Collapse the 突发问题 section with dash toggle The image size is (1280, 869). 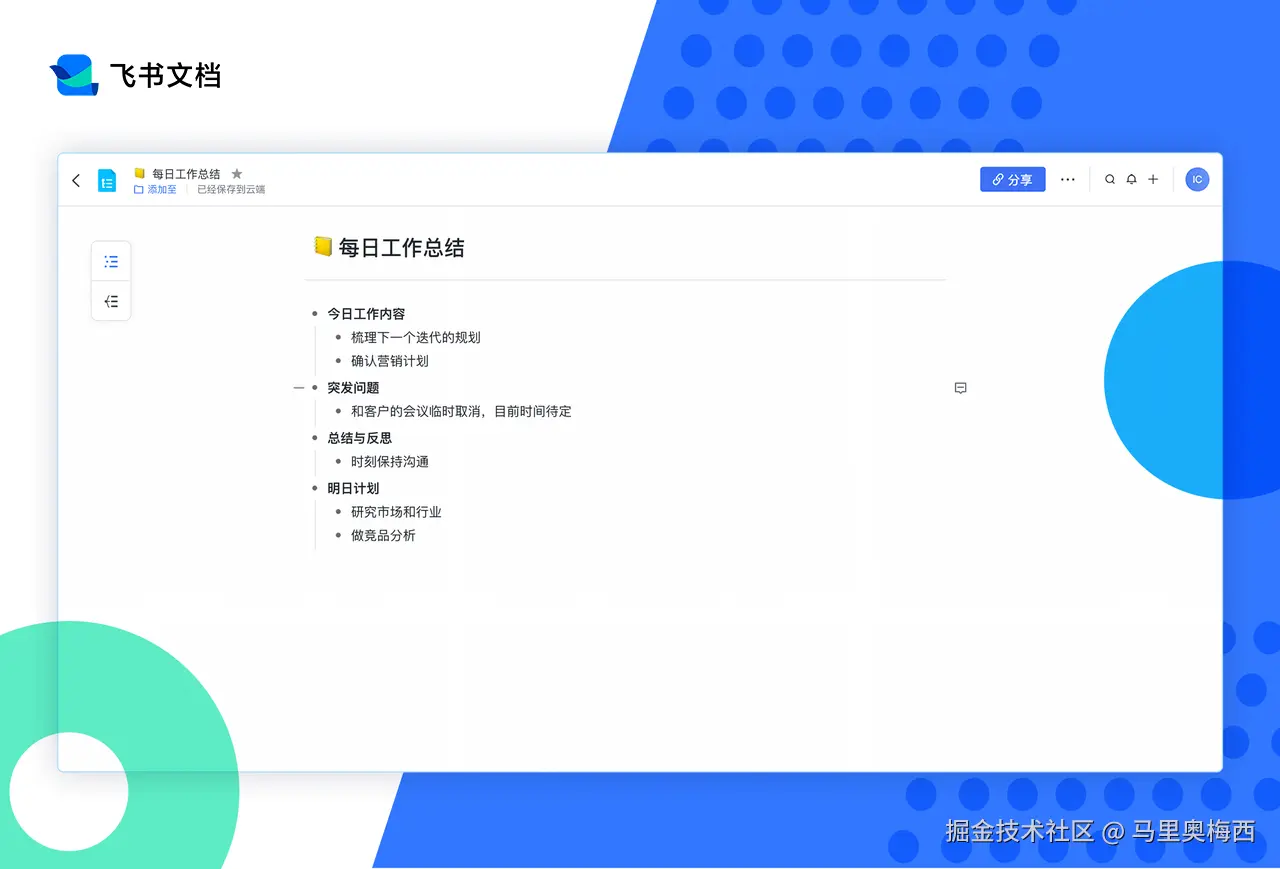coord(298,388)
